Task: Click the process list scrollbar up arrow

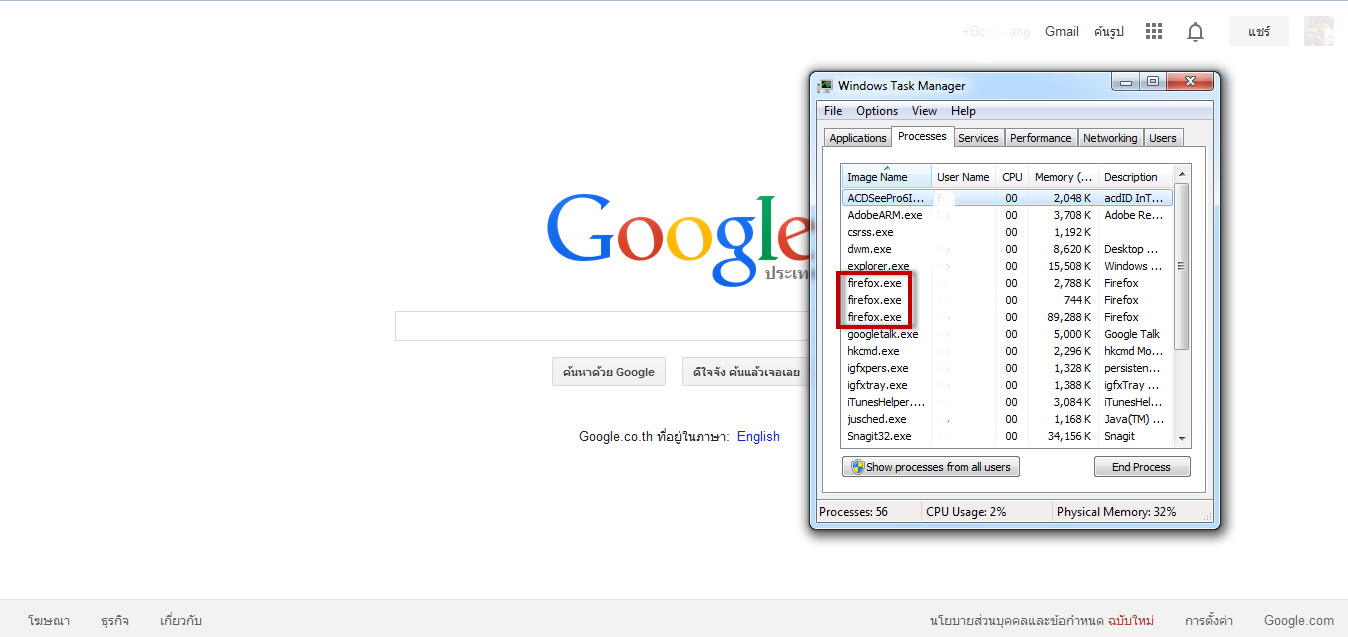Action: [x=1181, y=174]
